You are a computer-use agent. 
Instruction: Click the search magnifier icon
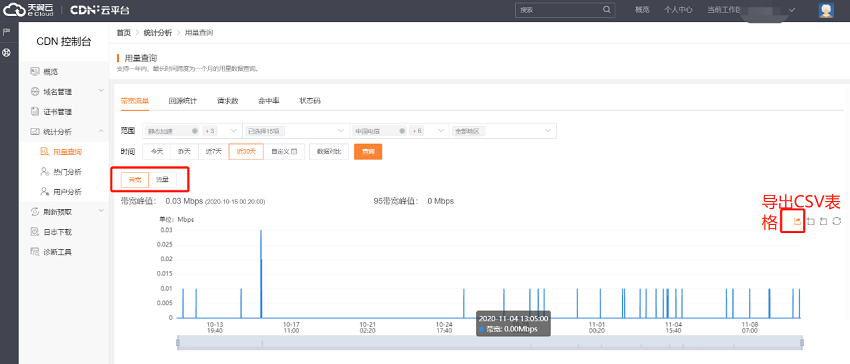click(x=607, y=10)
